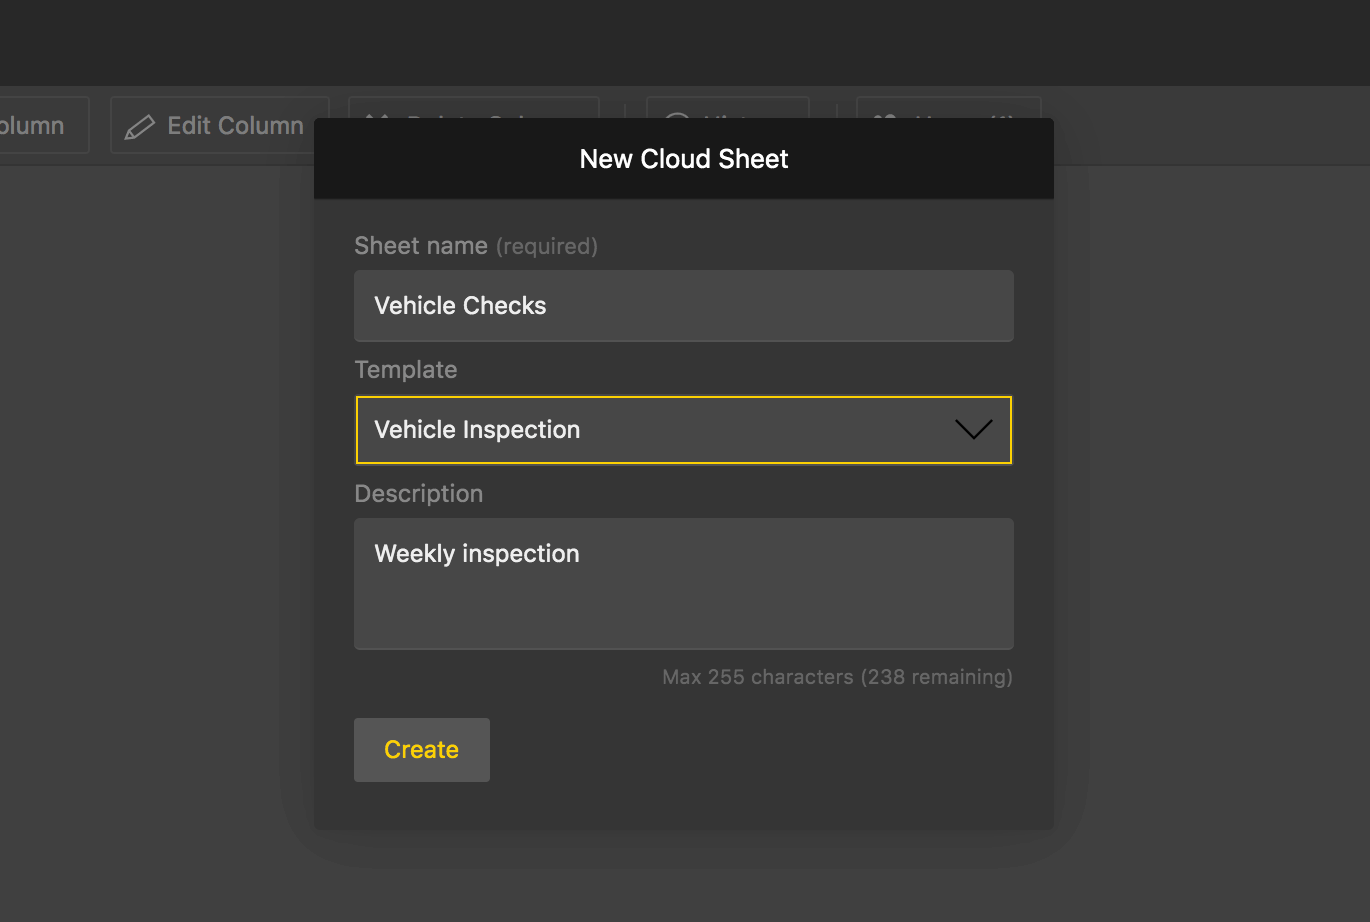Click the partially visible Add Column button
This screenshot has width=1370, height=922.
[40, 126]
